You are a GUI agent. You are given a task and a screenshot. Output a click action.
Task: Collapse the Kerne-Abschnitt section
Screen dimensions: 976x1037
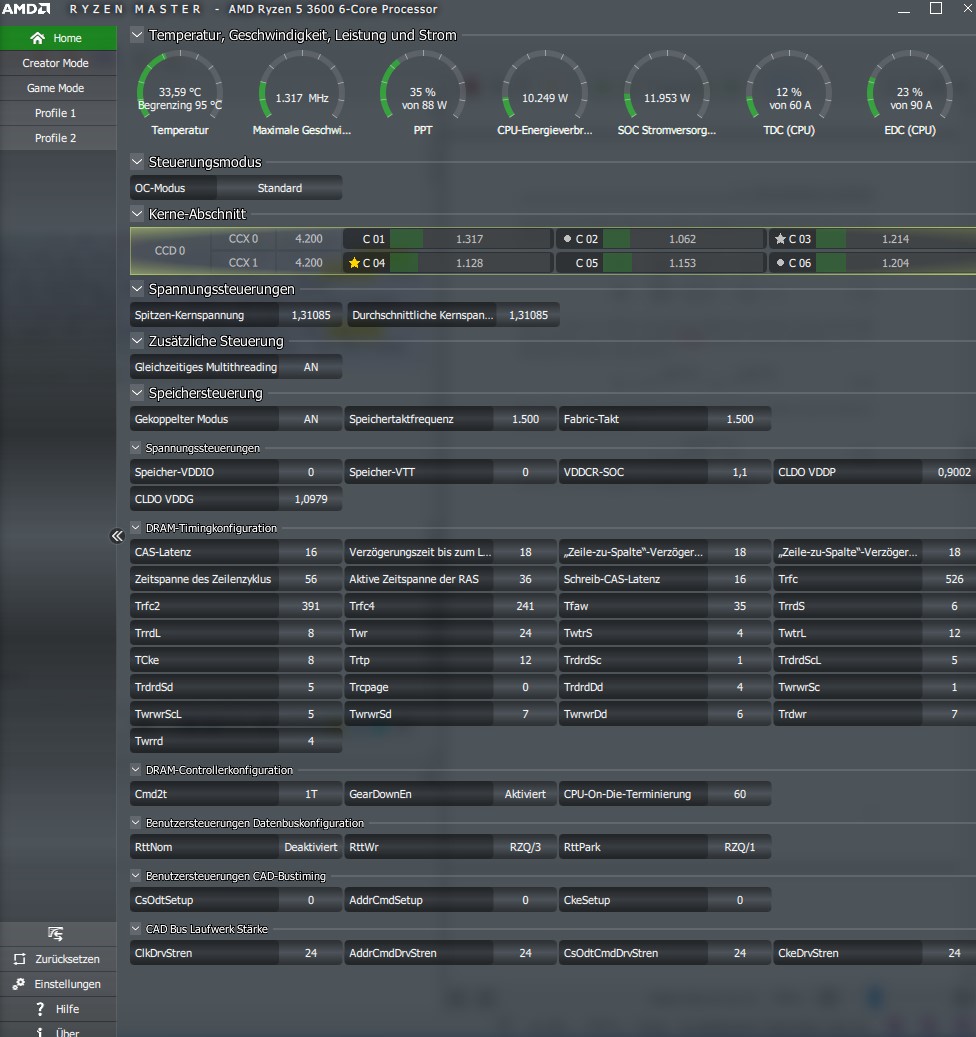pos(137,214)
